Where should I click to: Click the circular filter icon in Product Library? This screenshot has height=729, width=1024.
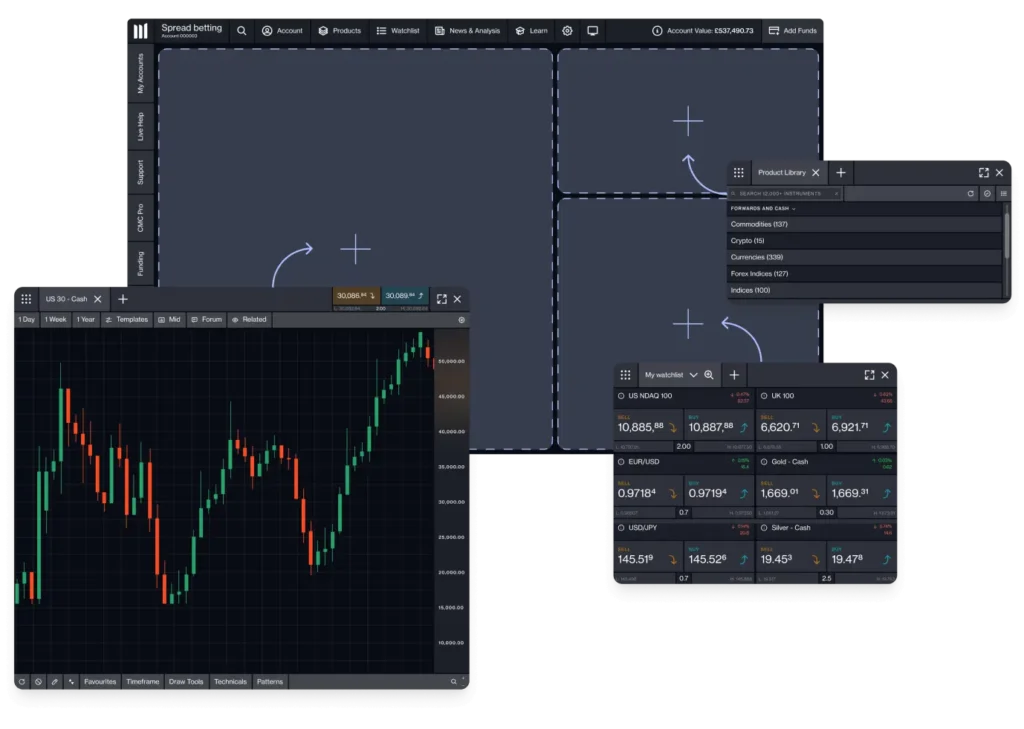(x=987, y=193)
